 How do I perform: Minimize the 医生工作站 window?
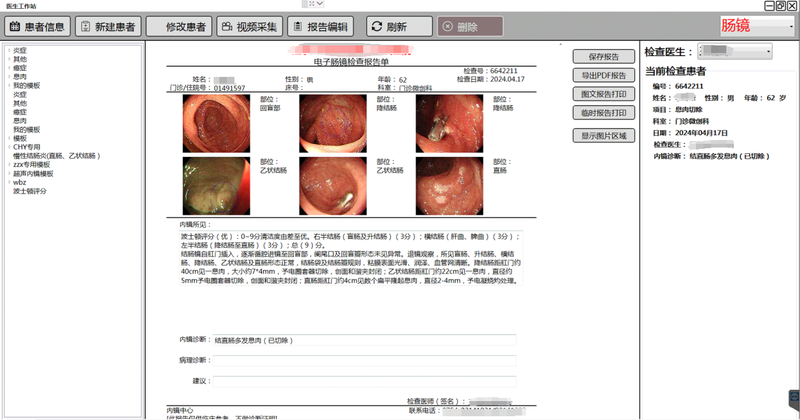tap(769, 6)
